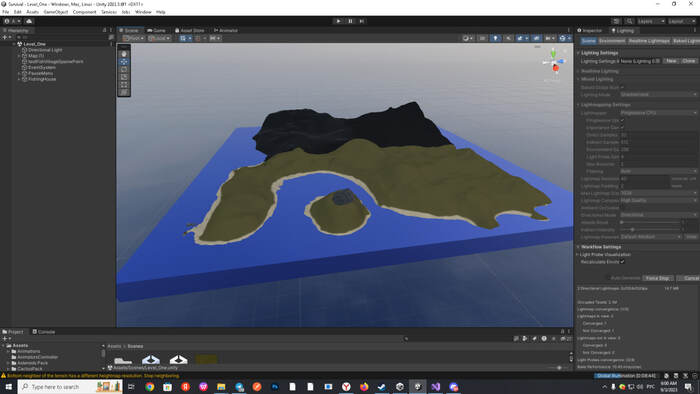Open the Lightmapper dropdown
The width and height of the screenshot is (700, 394).
(x=658, y=113)
